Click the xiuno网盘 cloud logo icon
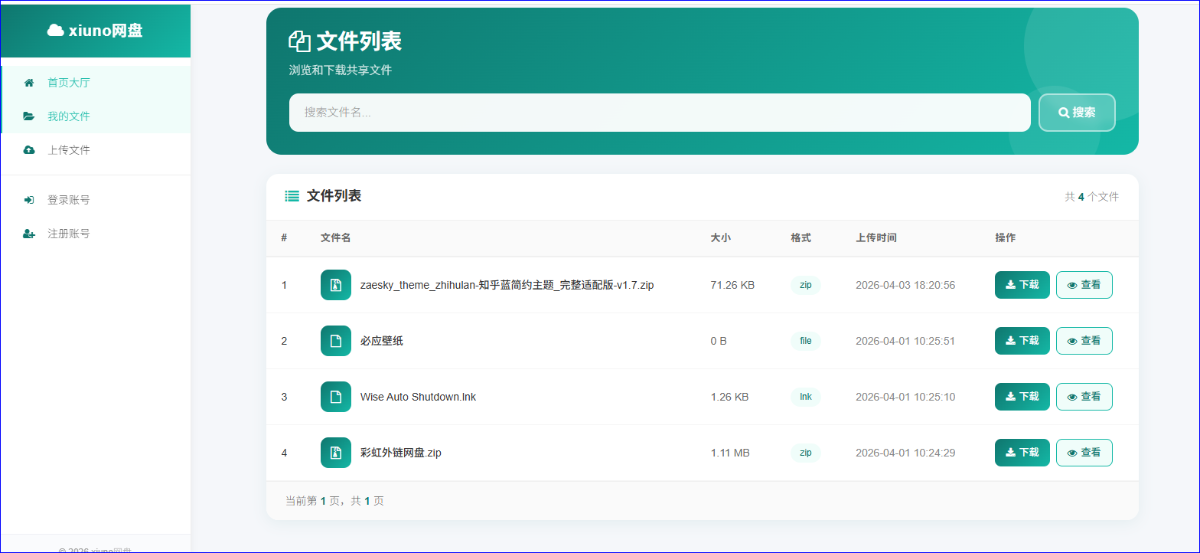The image size is (1200, 553). pyautogui.click(x=56, y=31)
